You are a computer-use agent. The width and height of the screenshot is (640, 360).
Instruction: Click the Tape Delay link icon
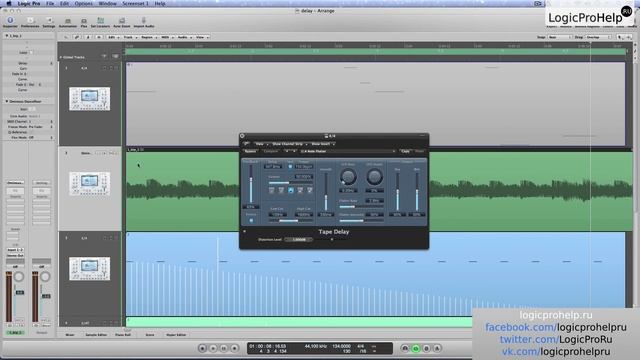pos(246,144)
